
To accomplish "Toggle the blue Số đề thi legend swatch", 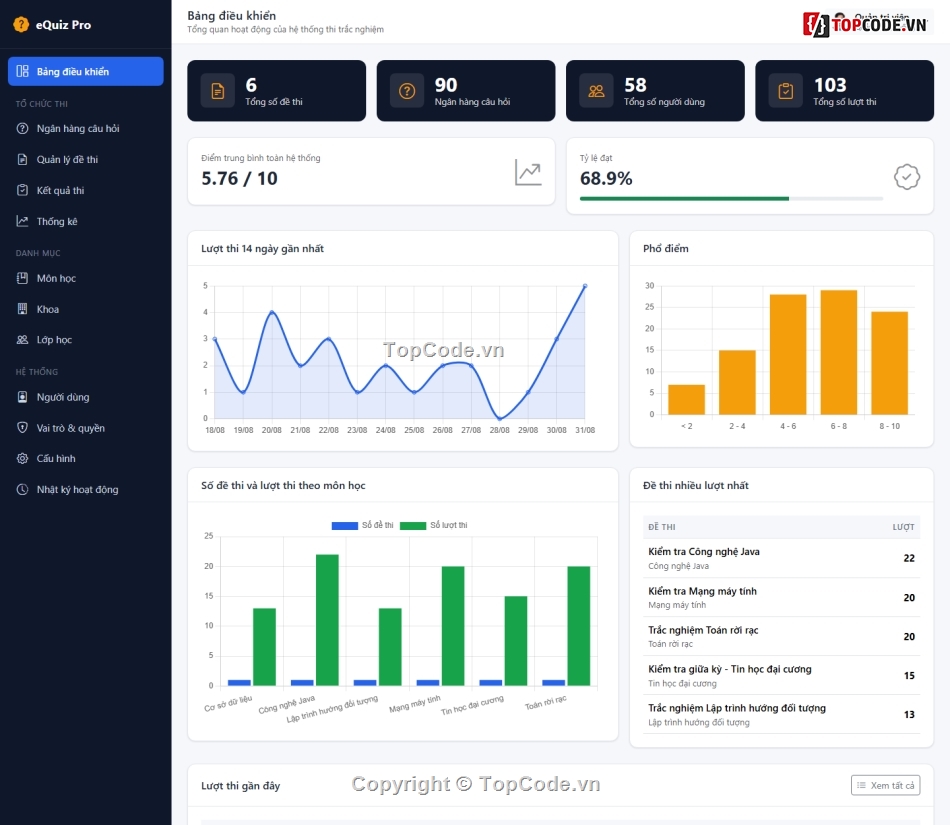I will (x=345, y=525).
